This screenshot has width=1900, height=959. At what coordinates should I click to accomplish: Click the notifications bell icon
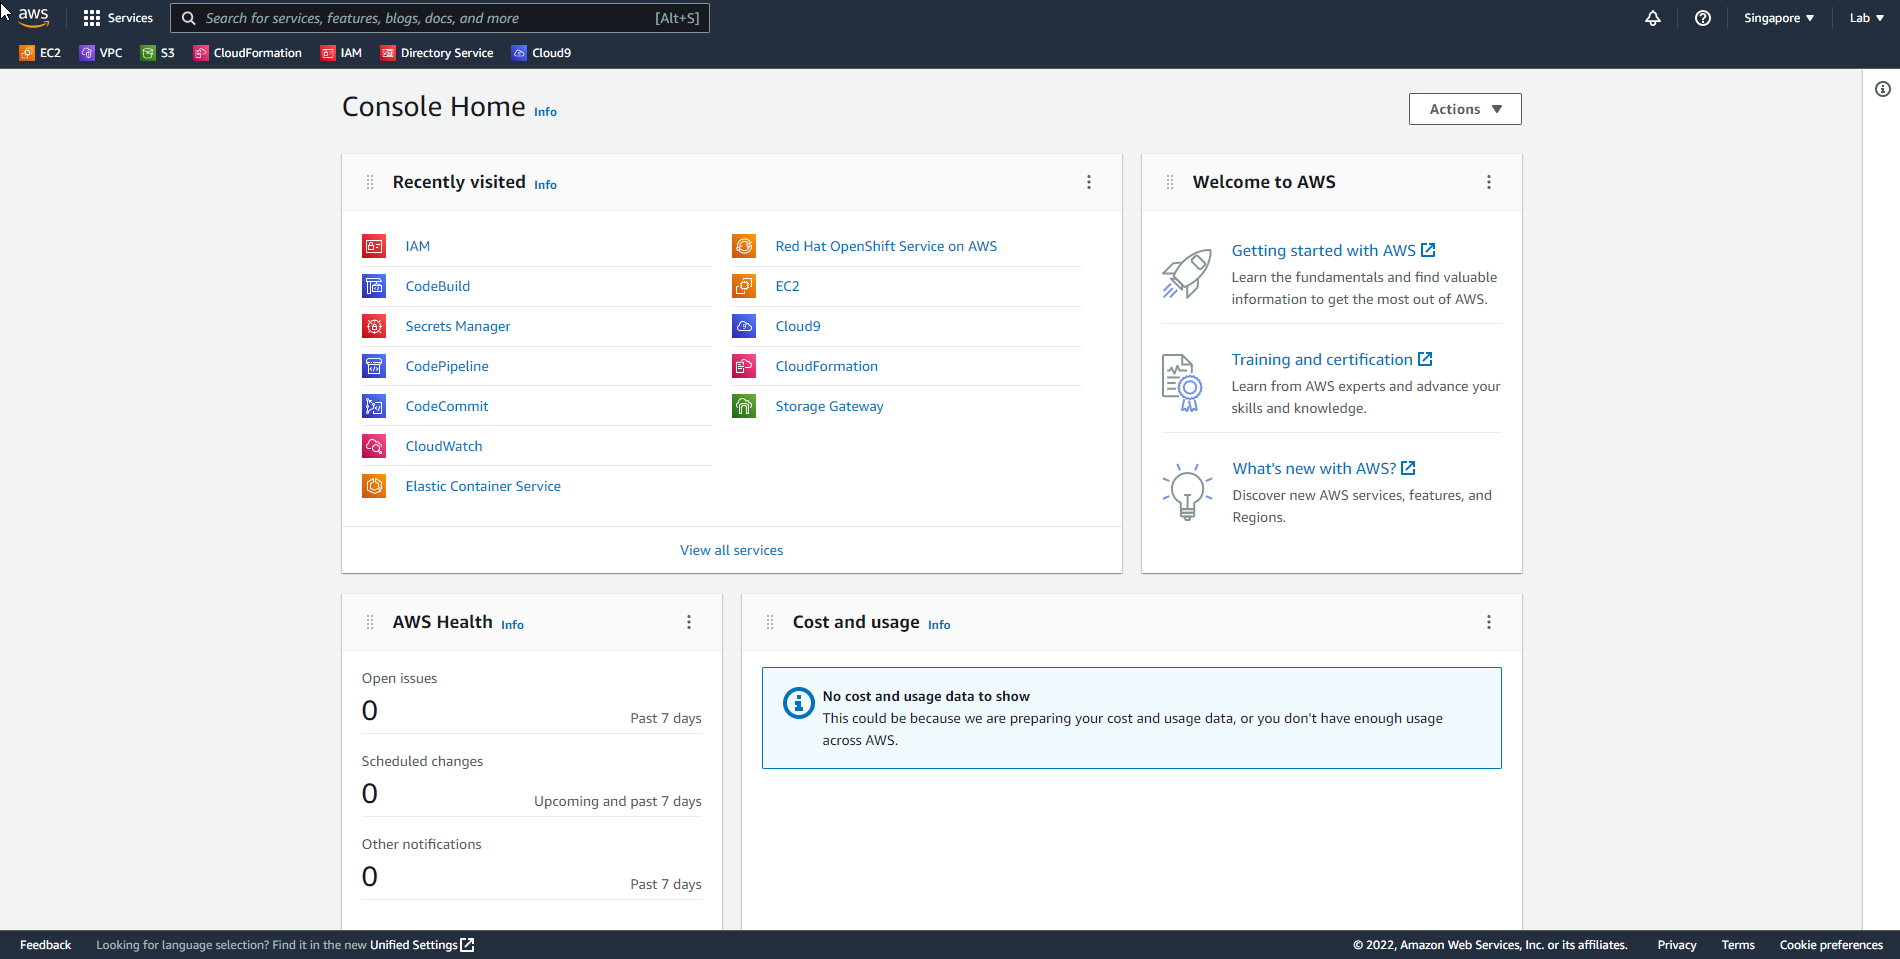1653,18
